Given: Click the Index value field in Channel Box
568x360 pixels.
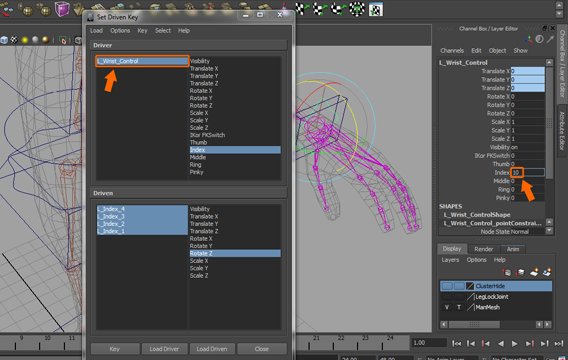Looking at the screenshot, I should (527, 172).
